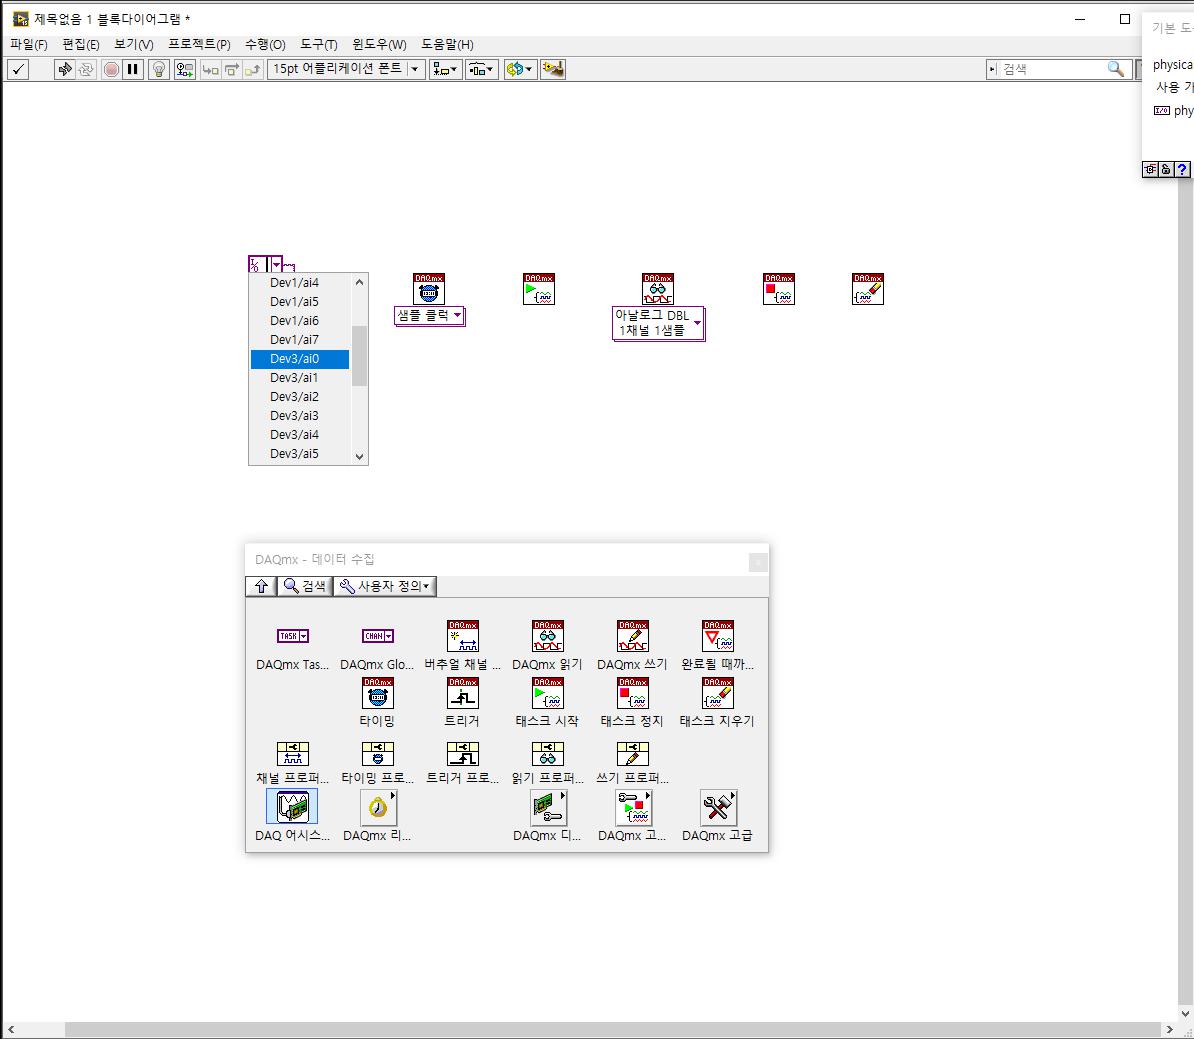Select Dev1/ai7 in the channel list
The image size is (1194, 1039).
tap(300, 340)
